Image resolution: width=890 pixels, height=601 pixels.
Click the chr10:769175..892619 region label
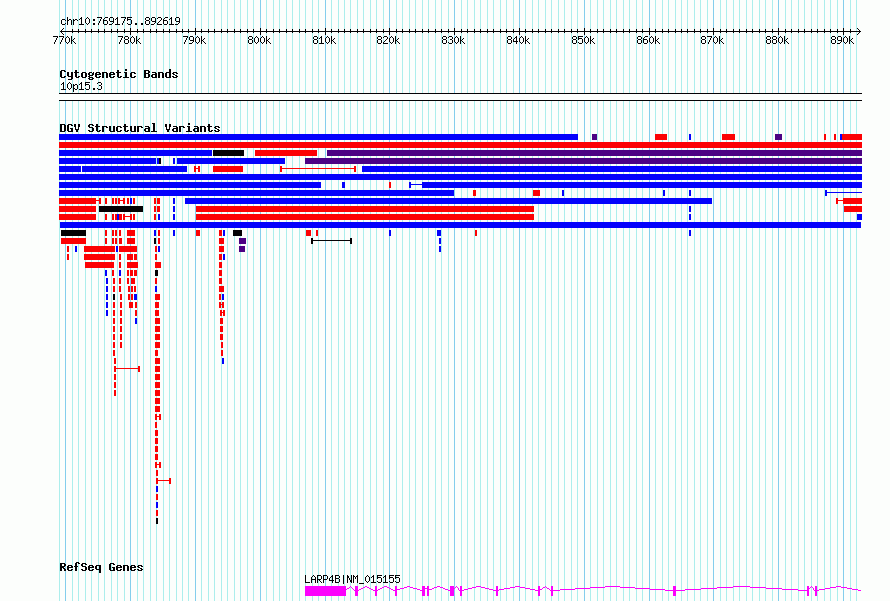[x=120, y=21]
